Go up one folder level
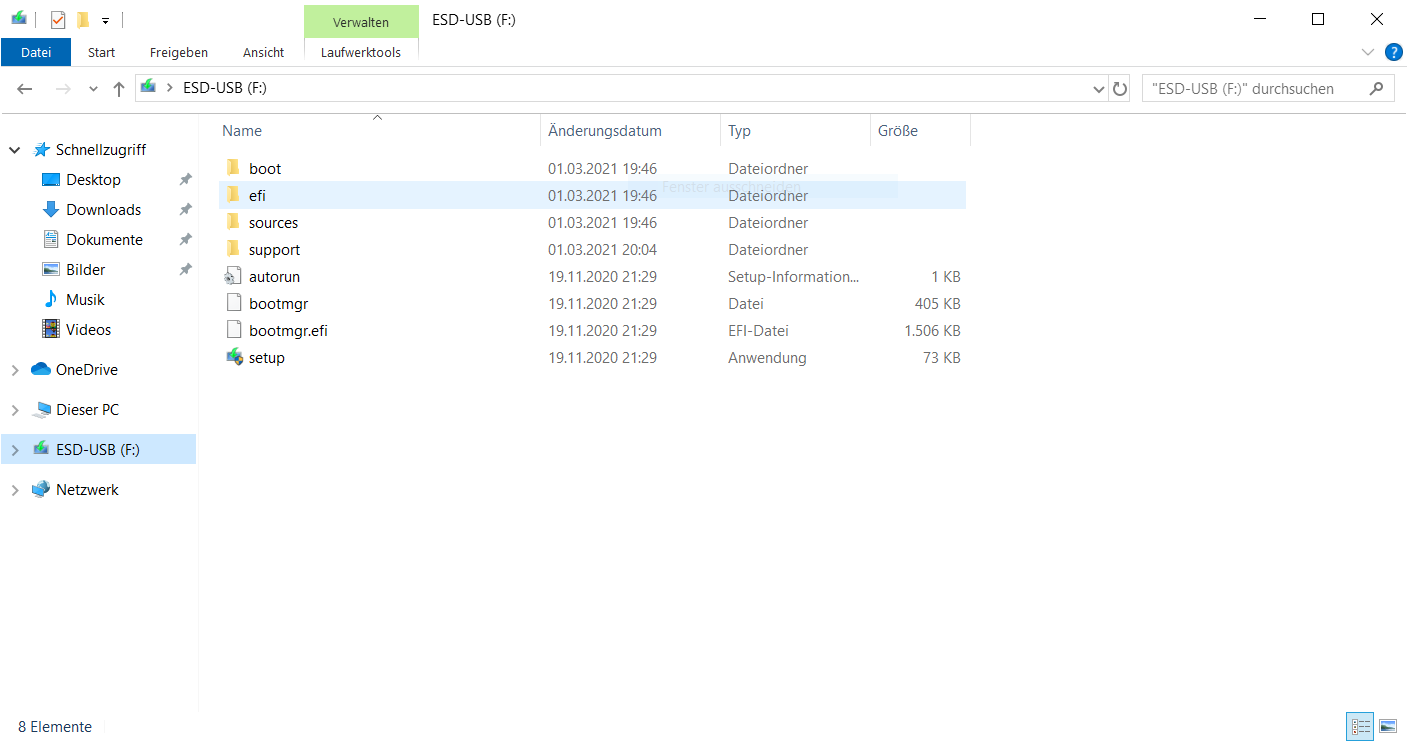 (x=119, y=89)
